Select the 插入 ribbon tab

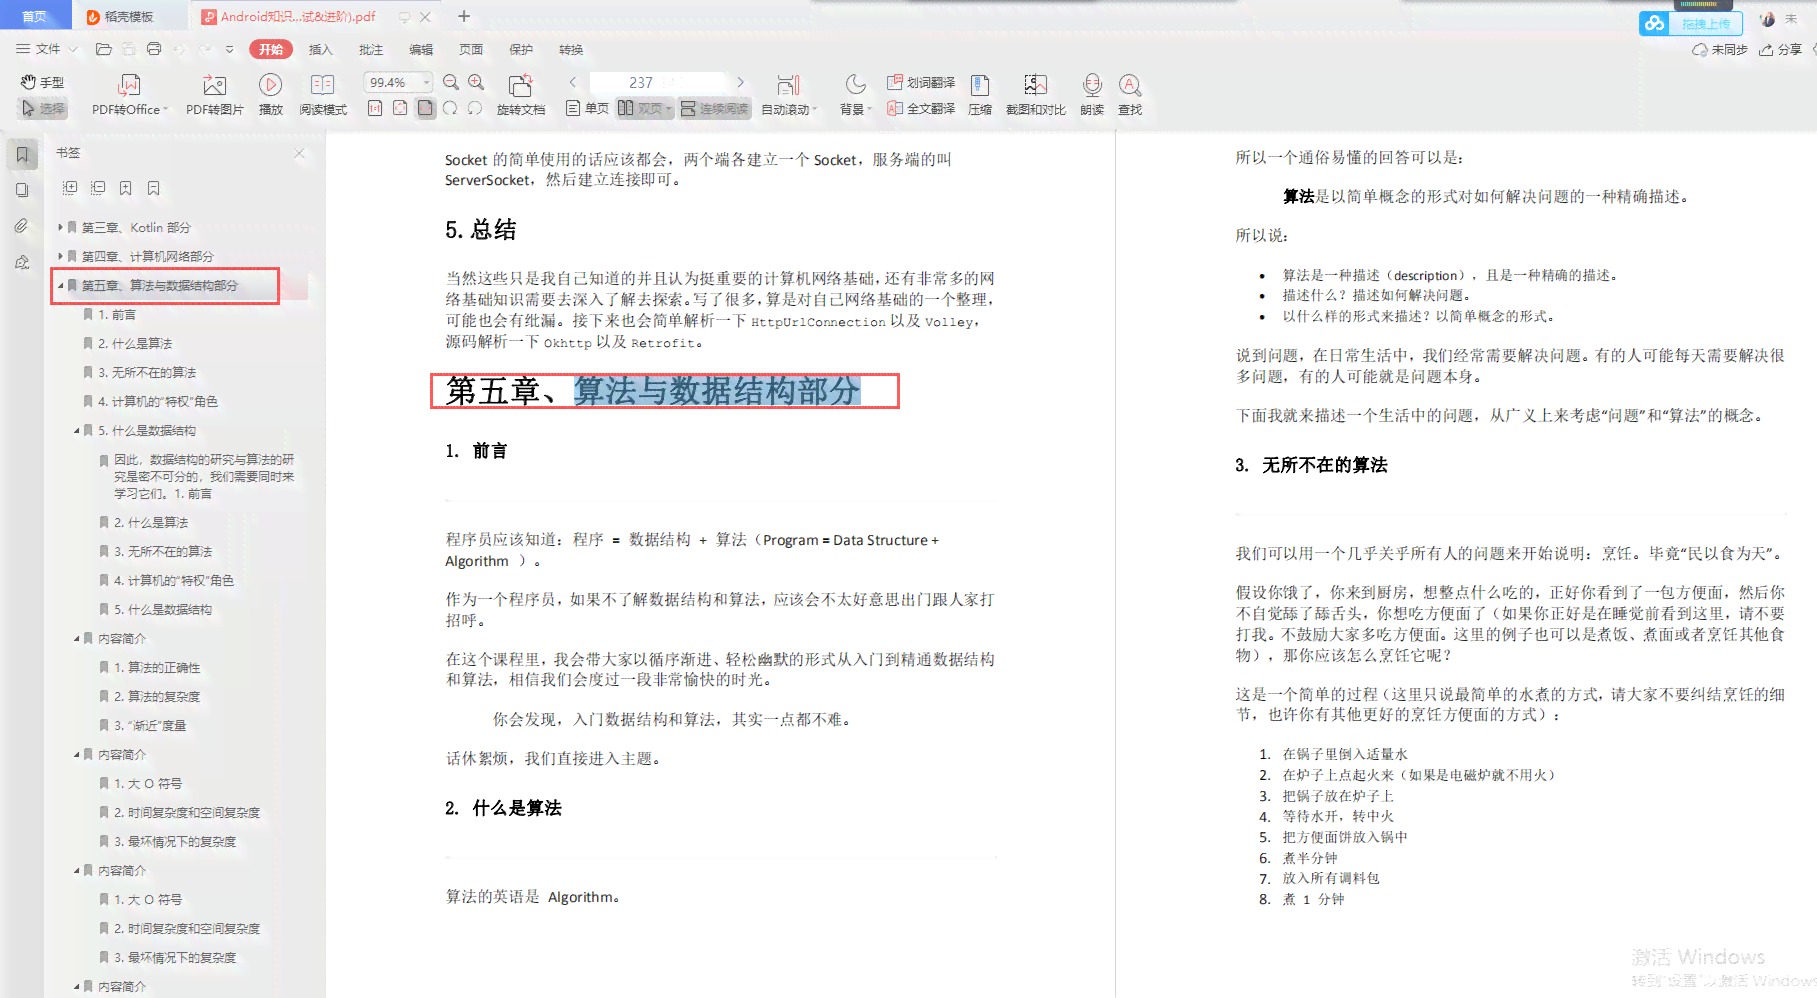[320, 49]
